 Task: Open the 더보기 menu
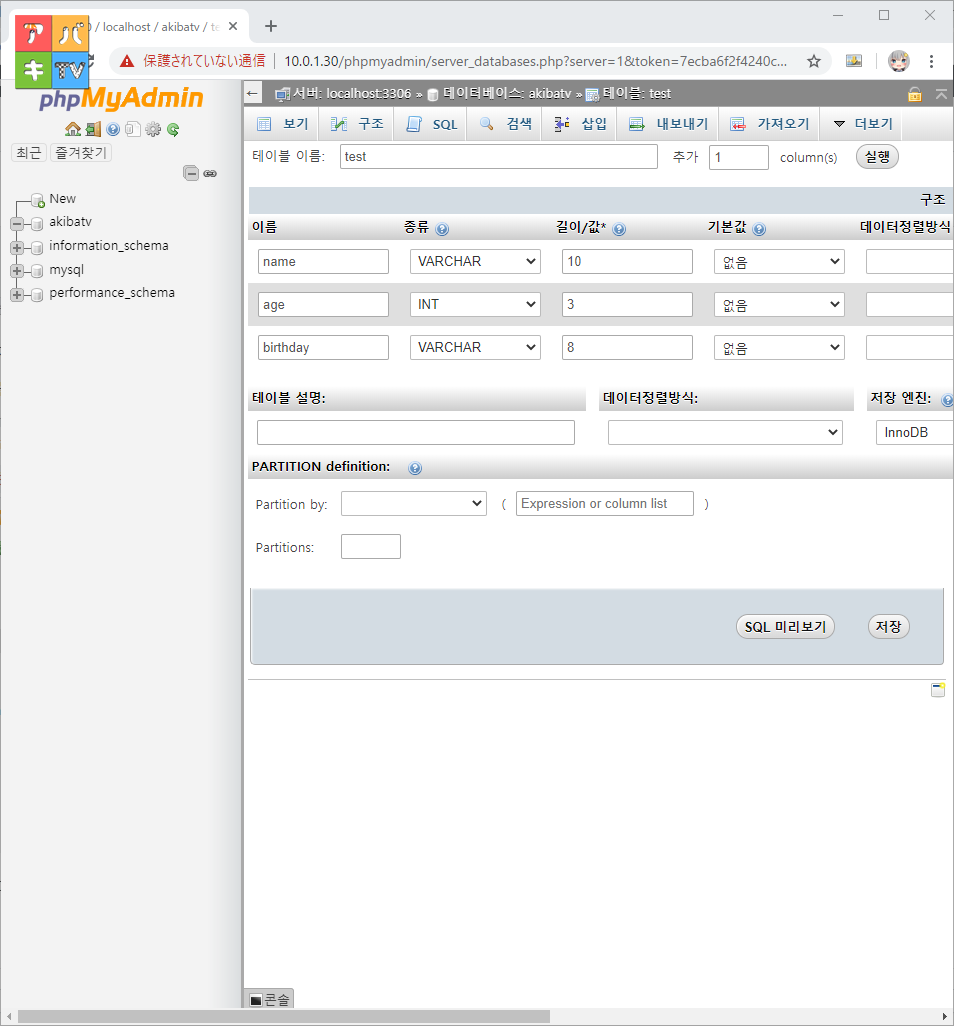coord(872,123)
